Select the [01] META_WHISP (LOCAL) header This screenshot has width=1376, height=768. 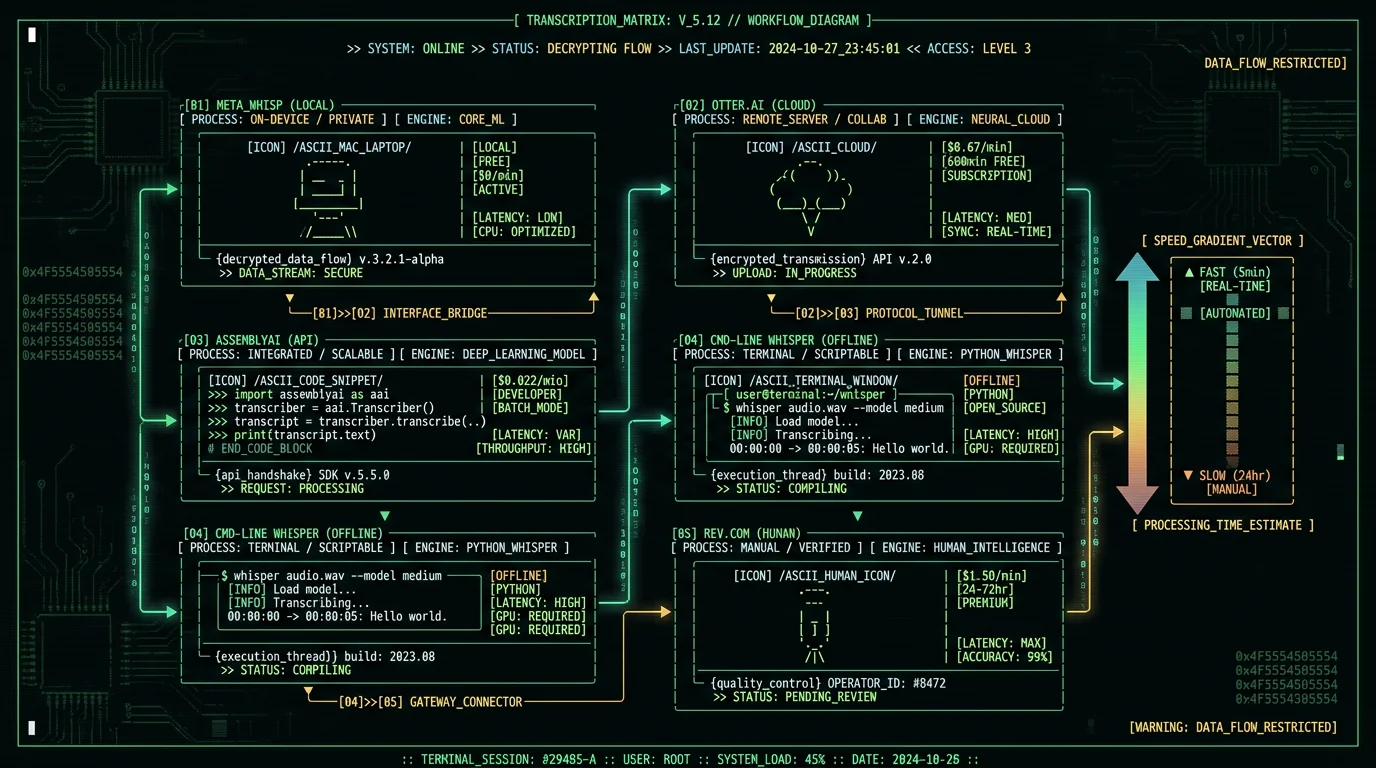tap(259, 105)
